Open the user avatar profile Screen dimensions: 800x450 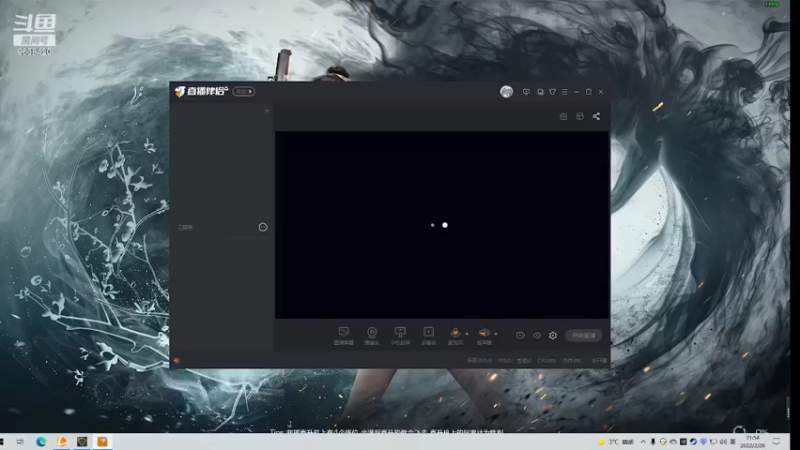(x=506, y=92)
